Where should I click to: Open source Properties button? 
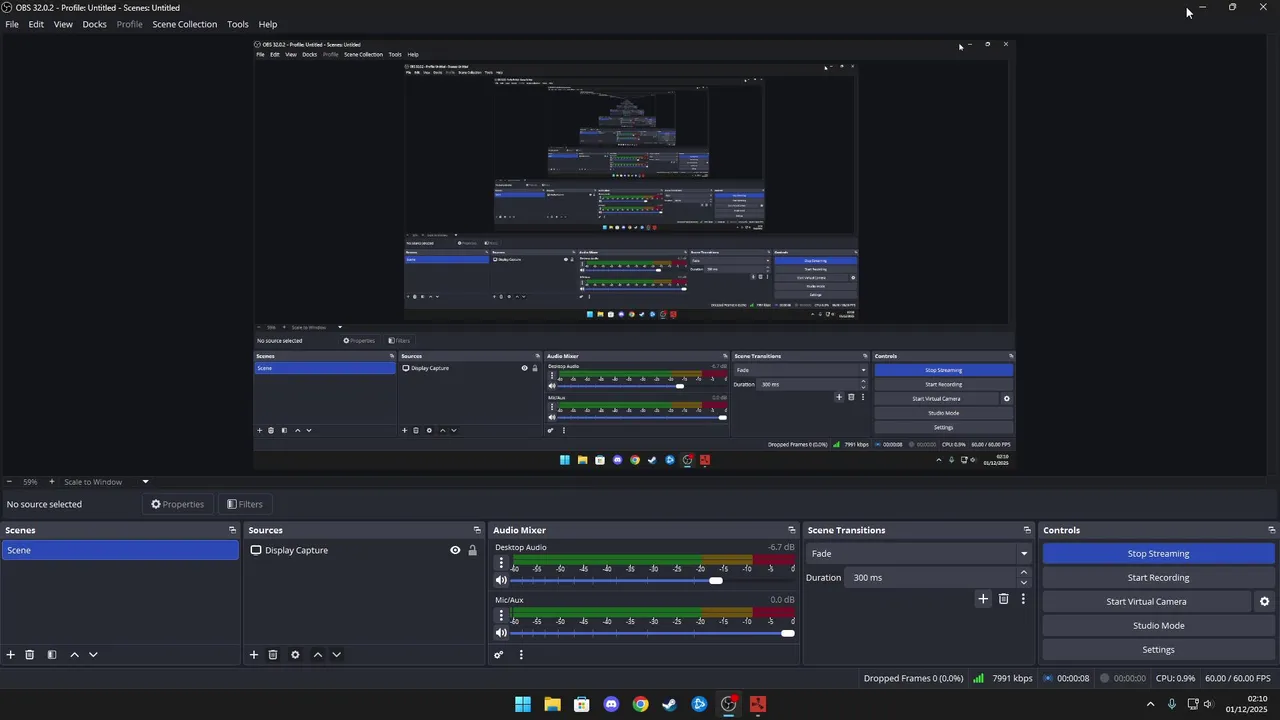click(177, 504)
